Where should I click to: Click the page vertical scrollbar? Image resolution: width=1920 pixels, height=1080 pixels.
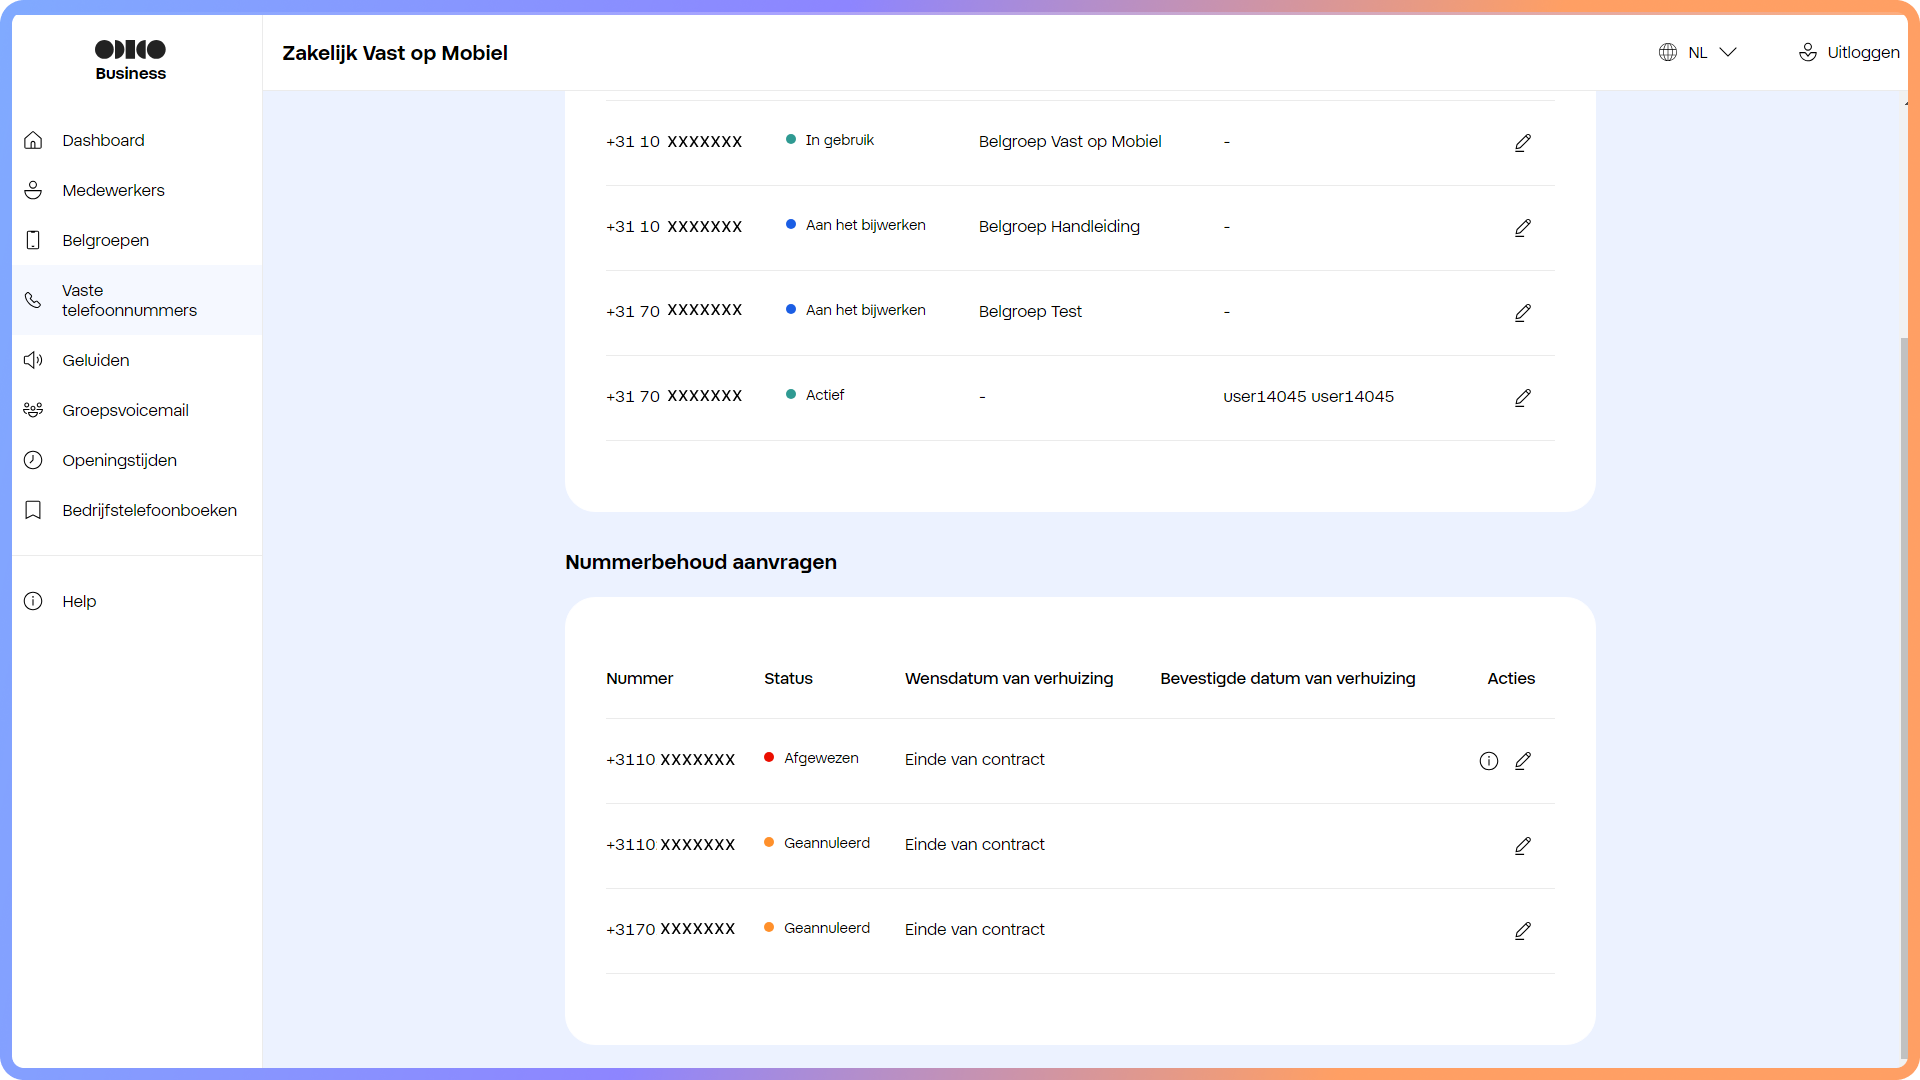[1904, 700]
